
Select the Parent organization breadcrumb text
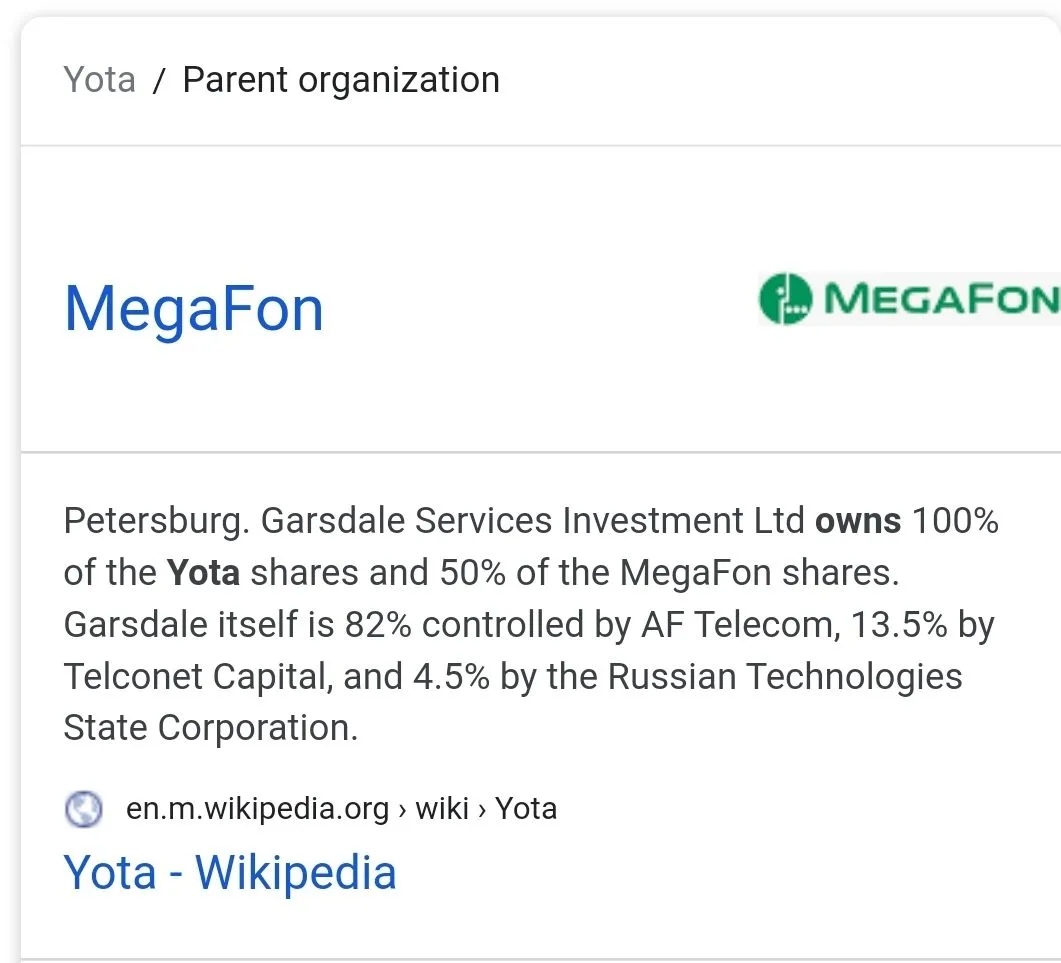(x=341, y=79)
